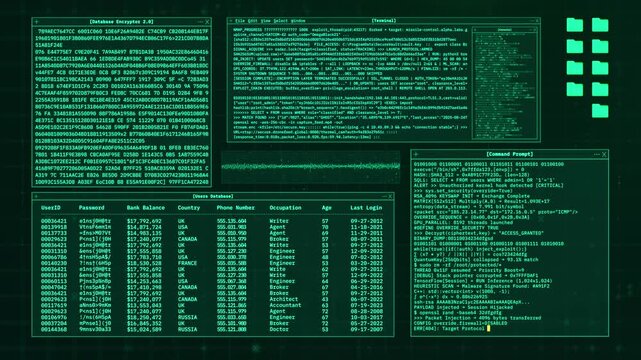The width and height of the screenshot is (641, 360).
Task: Click the SQLi SELECT FROM users line
Action: point(484,180)
